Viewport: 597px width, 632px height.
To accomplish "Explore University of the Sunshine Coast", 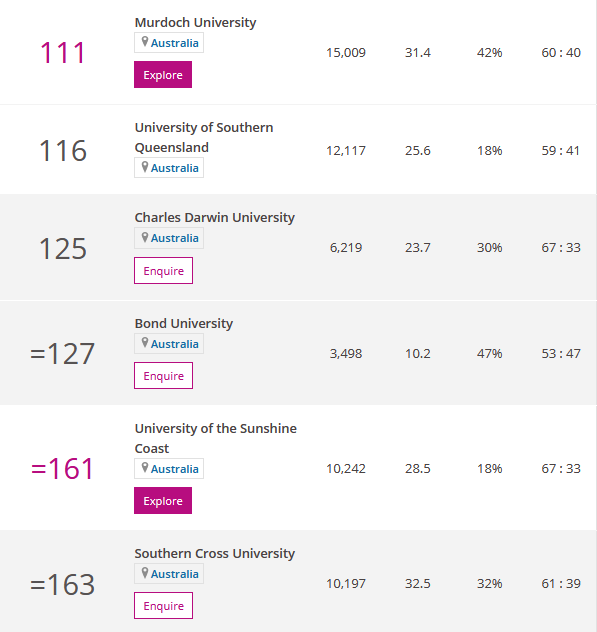I will (x=163, y=501).
